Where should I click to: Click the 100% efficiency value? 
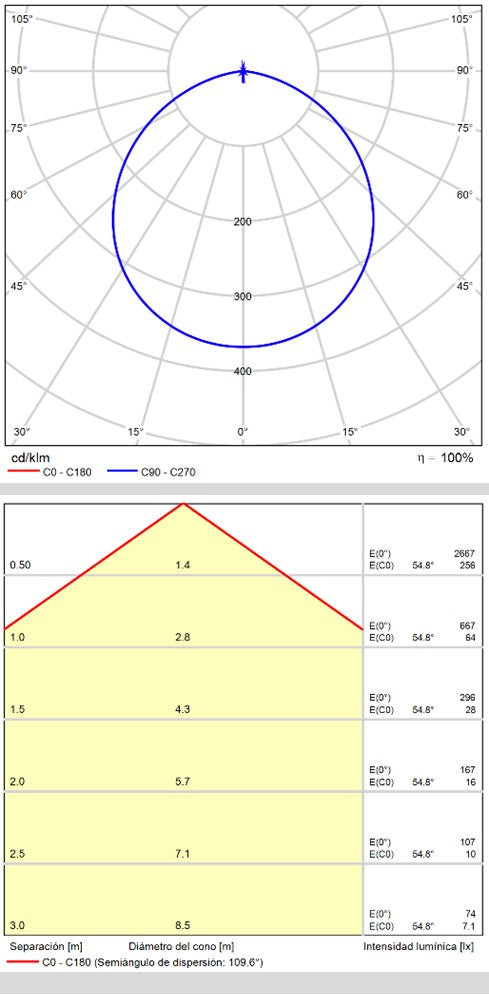[x=457, y=458]
